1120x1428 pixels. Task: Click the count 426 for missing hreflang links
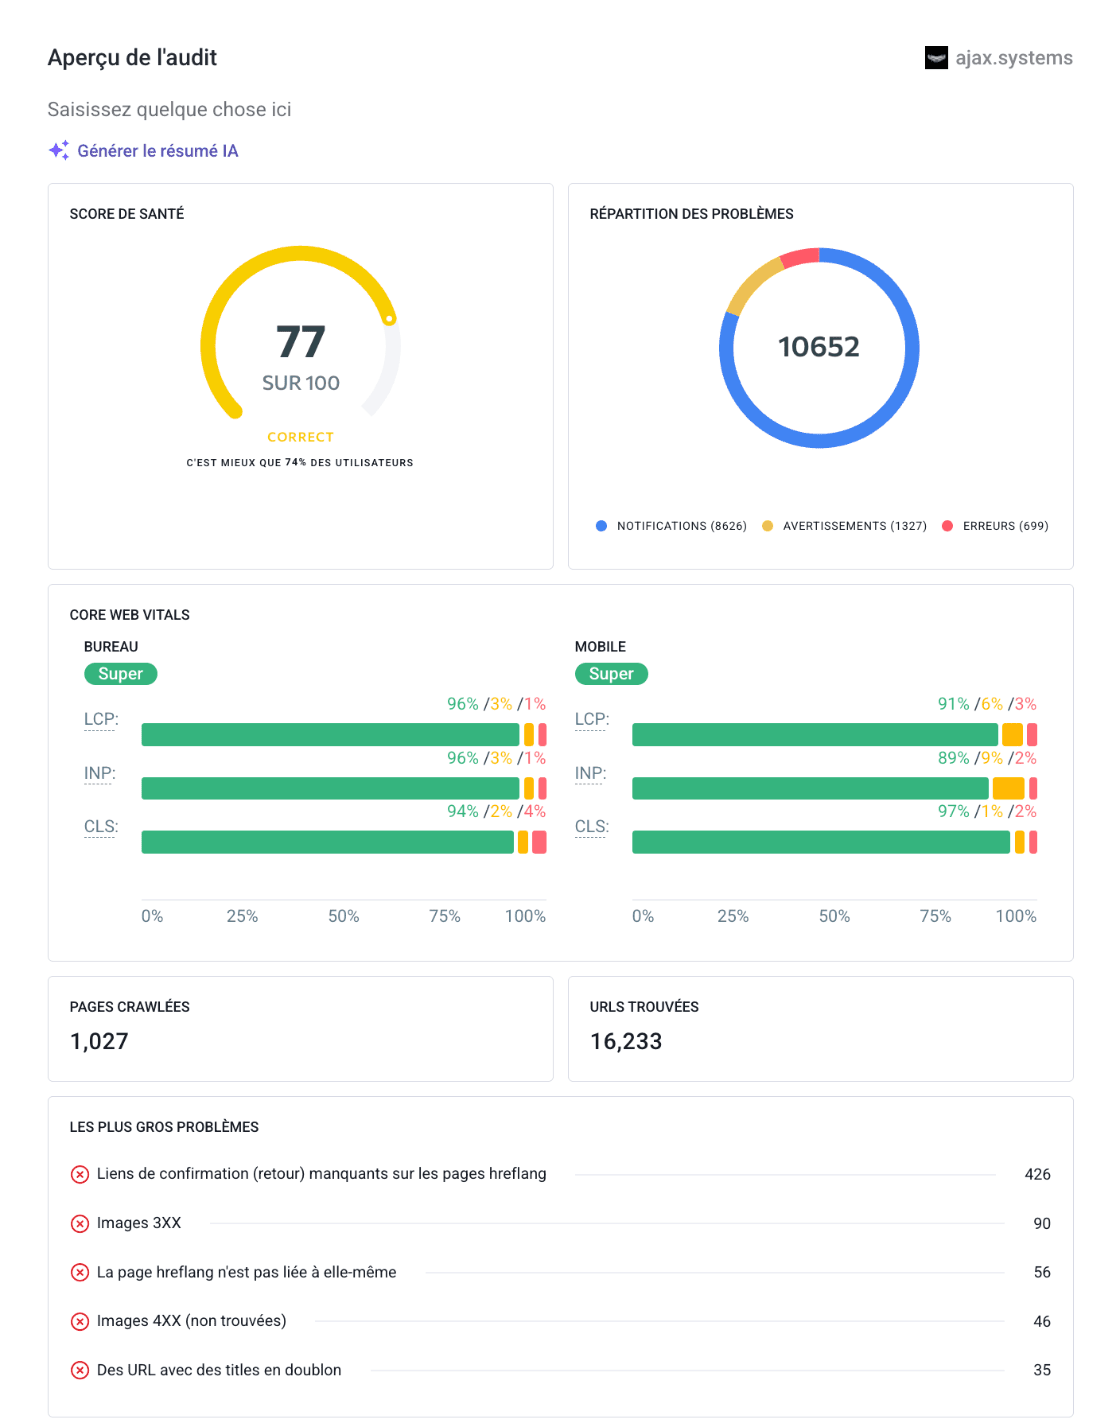click(1038, 1174)
